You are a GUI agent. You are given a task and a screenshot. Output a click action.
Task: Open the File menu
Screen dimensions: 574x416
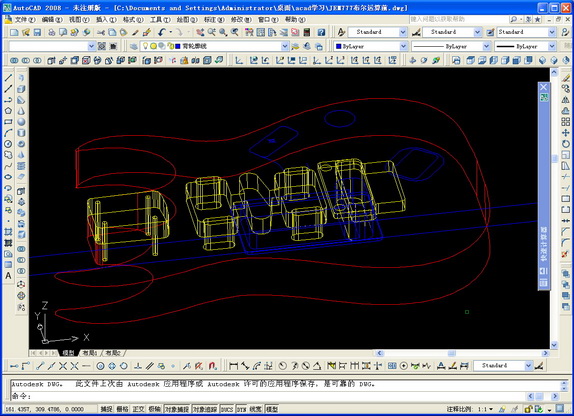click(x=24, y=19)
